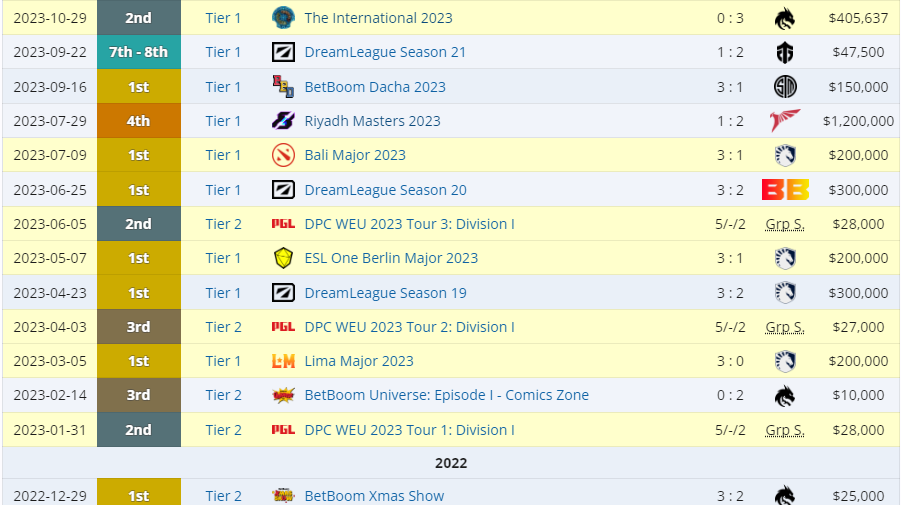Open the Lima Major 2023 link

(358, 361)
